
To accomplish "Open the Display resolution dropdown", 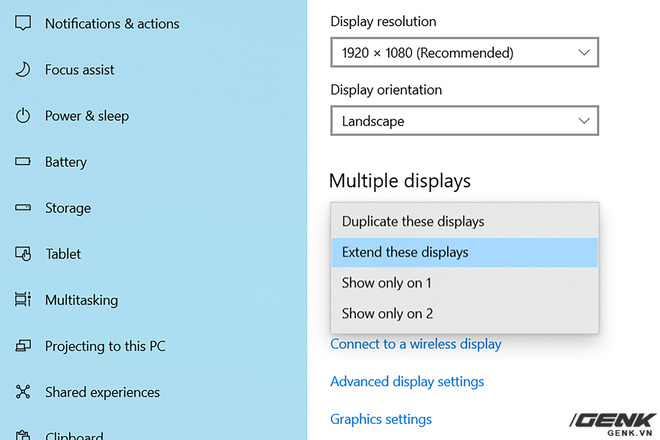I will click(464, 52).
